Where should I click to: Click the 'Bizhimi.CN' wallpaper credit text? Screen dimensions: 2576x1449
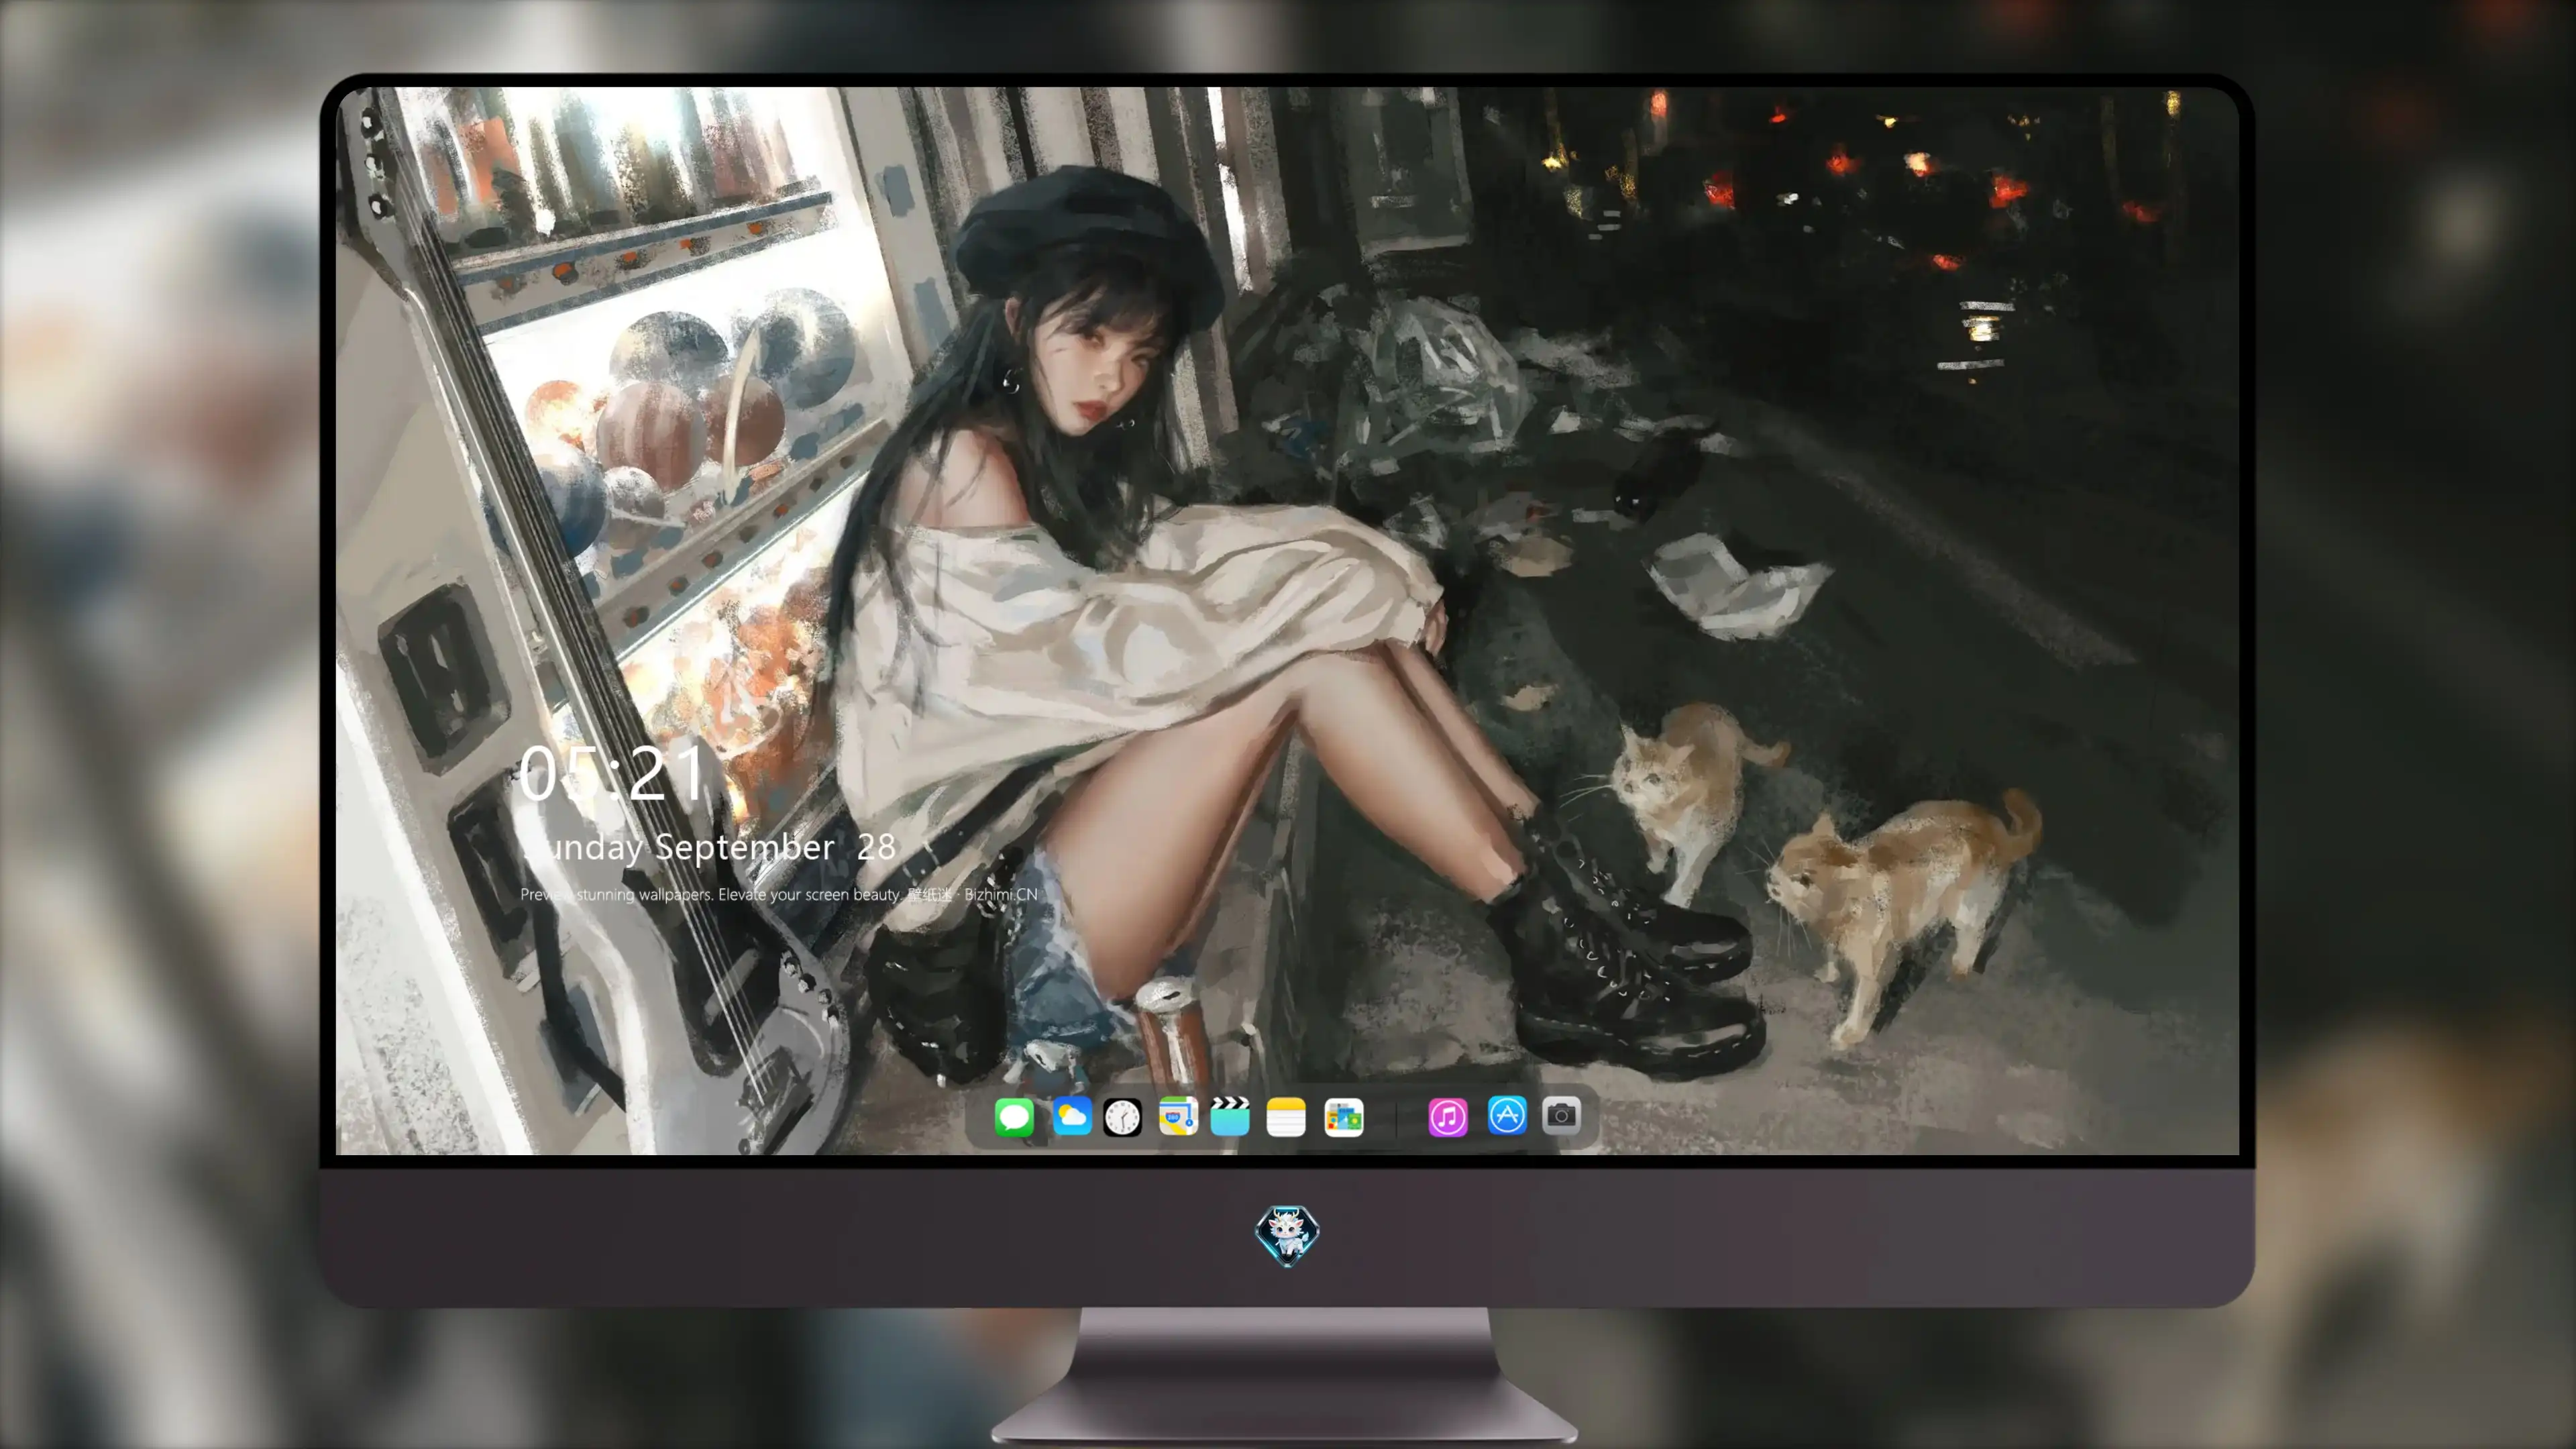(x=1001, y=894)
